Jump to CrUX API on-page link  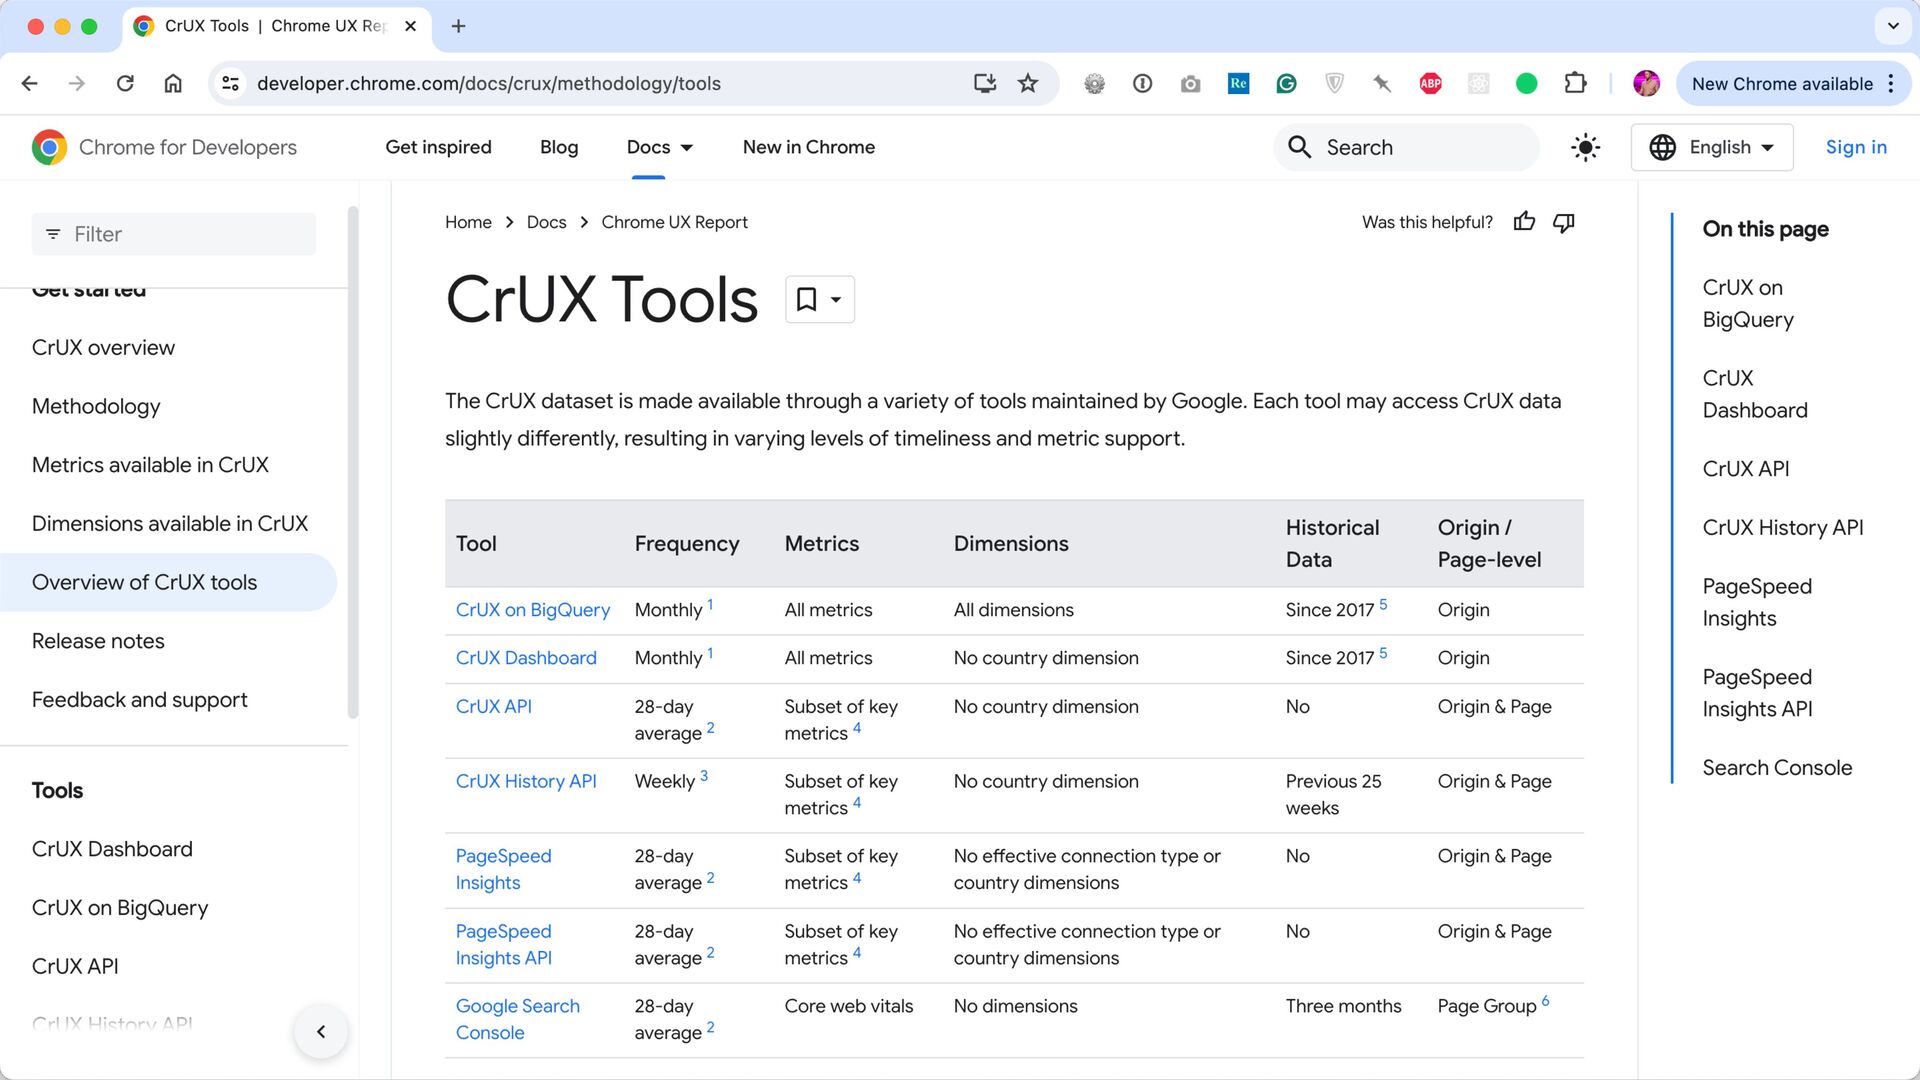tap(1745, 469)
